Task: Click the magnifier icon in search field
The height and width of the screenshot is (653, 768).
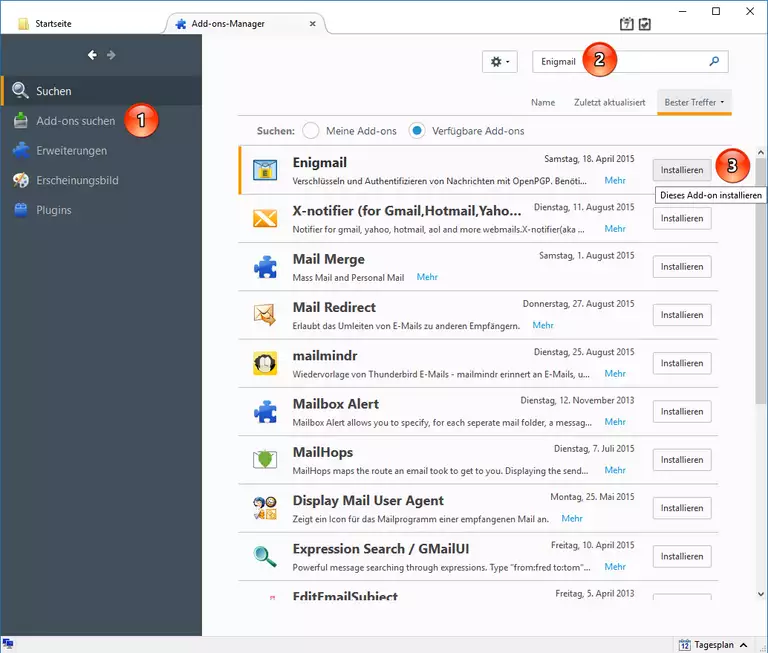Action: click(x=714, y=61)
